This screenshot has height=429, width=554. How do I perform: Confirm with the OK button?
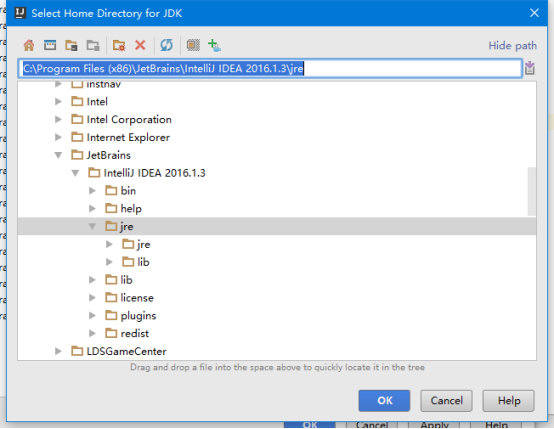[x=384, y=401]
